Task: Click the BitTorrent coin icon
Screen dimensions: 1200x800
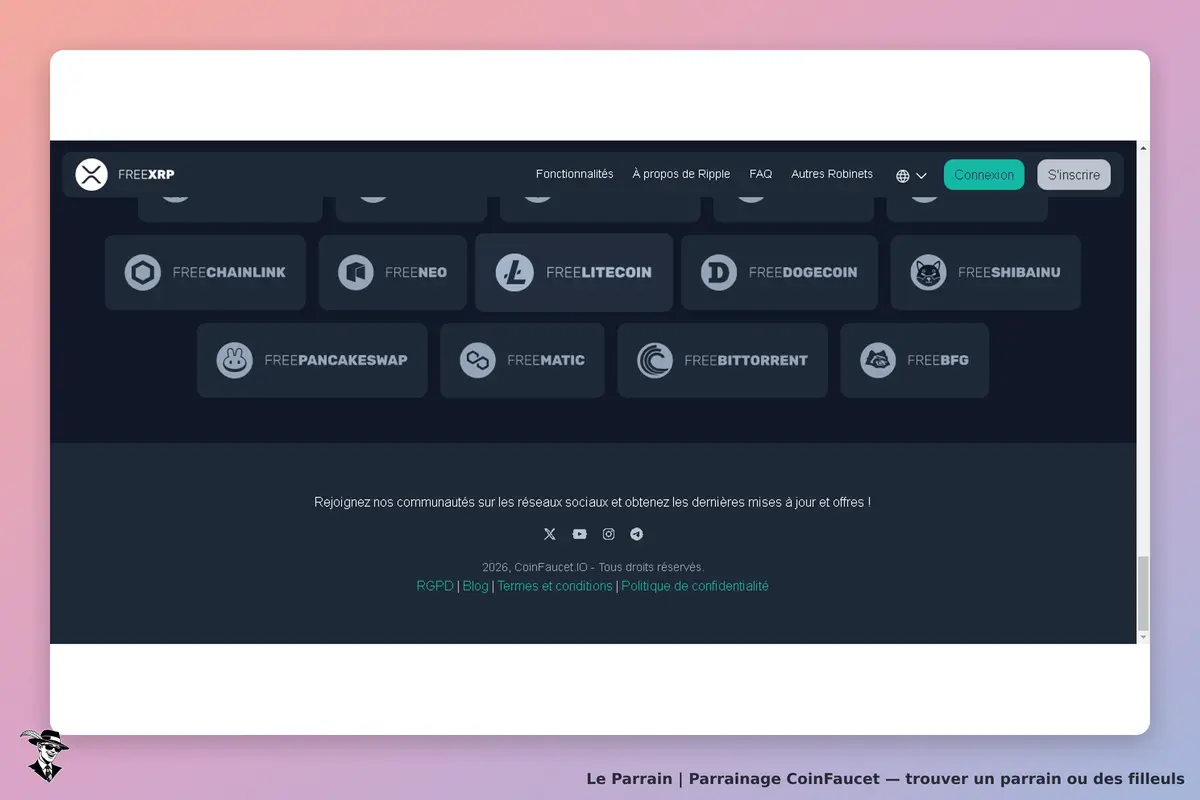Action: point(655,360)
